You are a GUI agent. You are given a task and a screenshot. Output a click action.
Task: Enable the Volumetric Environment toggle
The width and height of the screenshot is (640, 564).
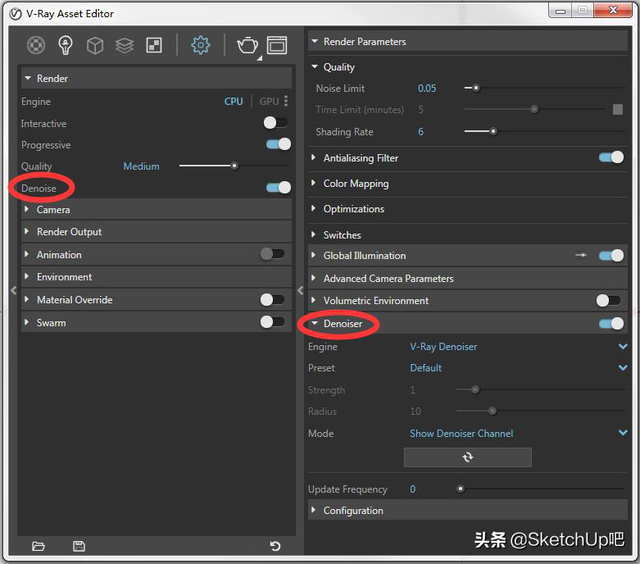(608, 301)
